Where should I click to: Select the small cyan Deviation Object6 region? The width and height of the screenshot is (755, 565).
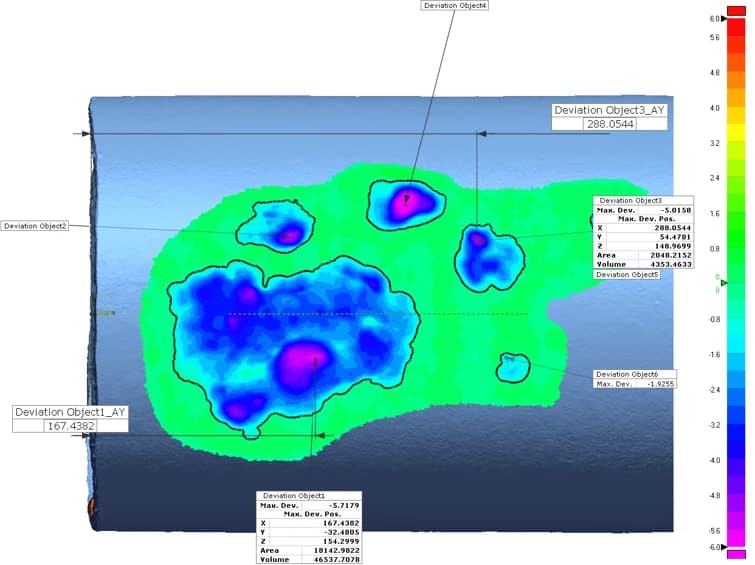click(513, 368)
